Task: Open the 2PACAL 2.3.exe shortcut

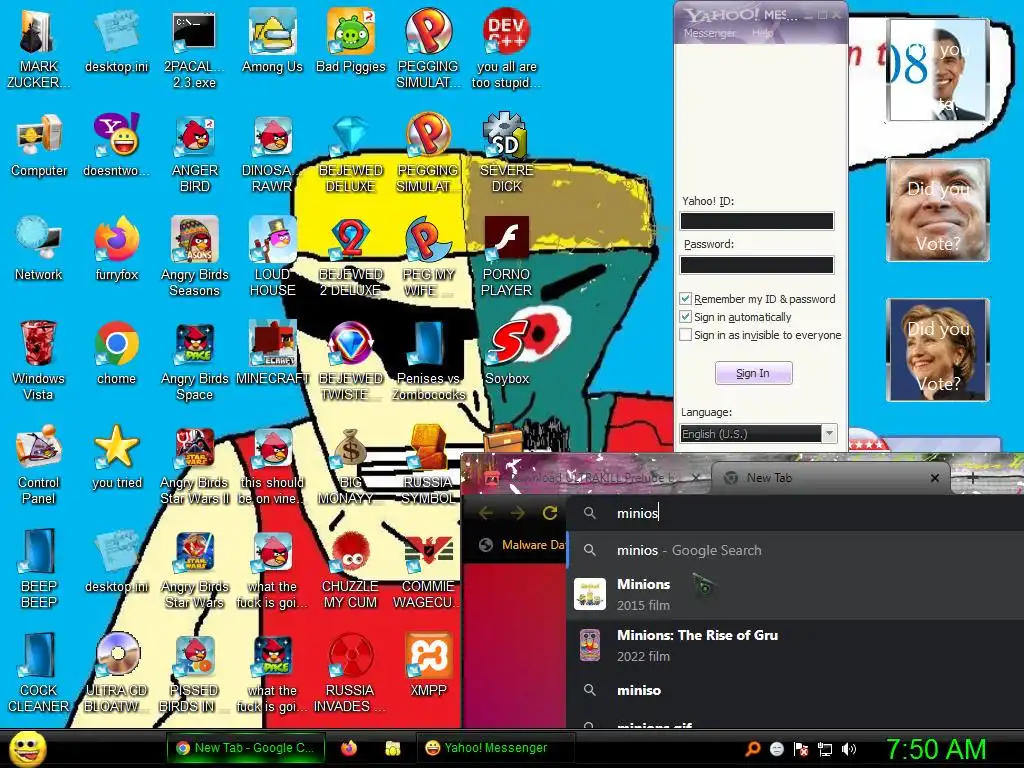Action: [x=194, y=33]
